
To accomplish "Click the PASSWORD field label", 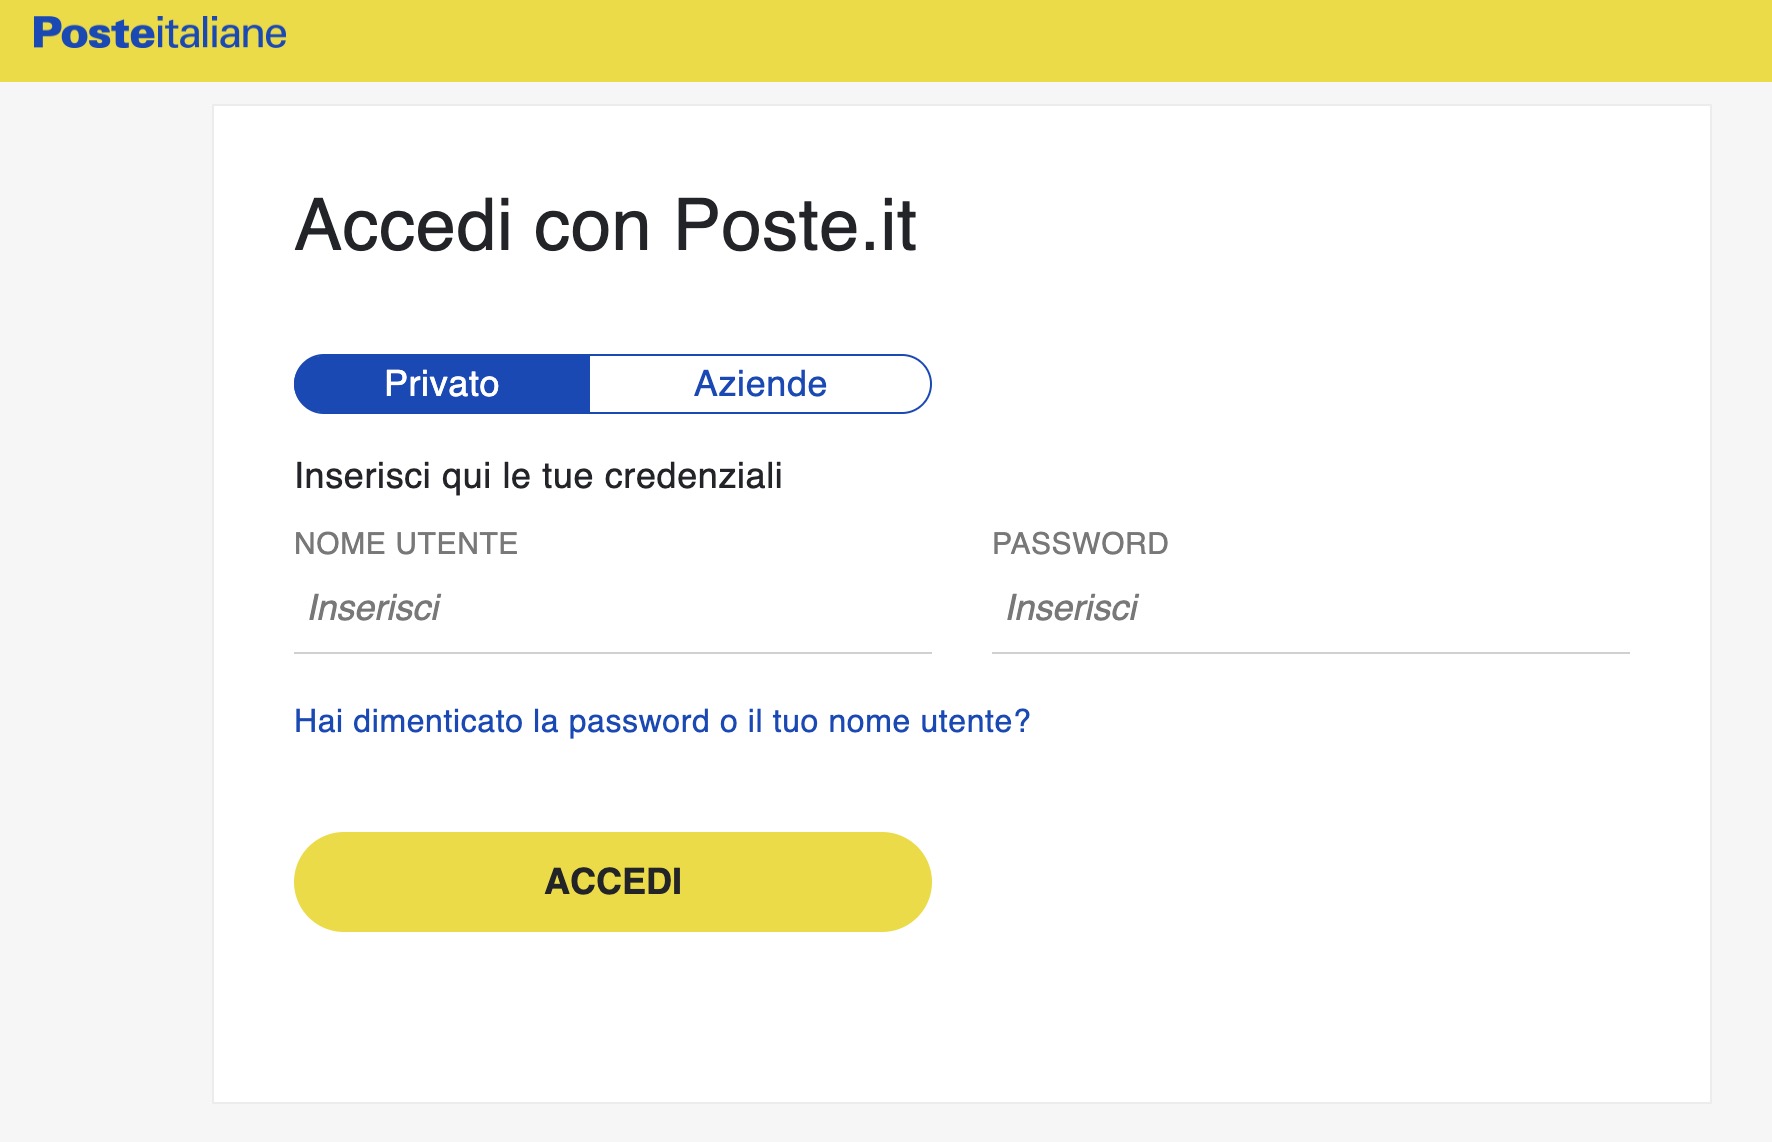I will coord(1080,544).
